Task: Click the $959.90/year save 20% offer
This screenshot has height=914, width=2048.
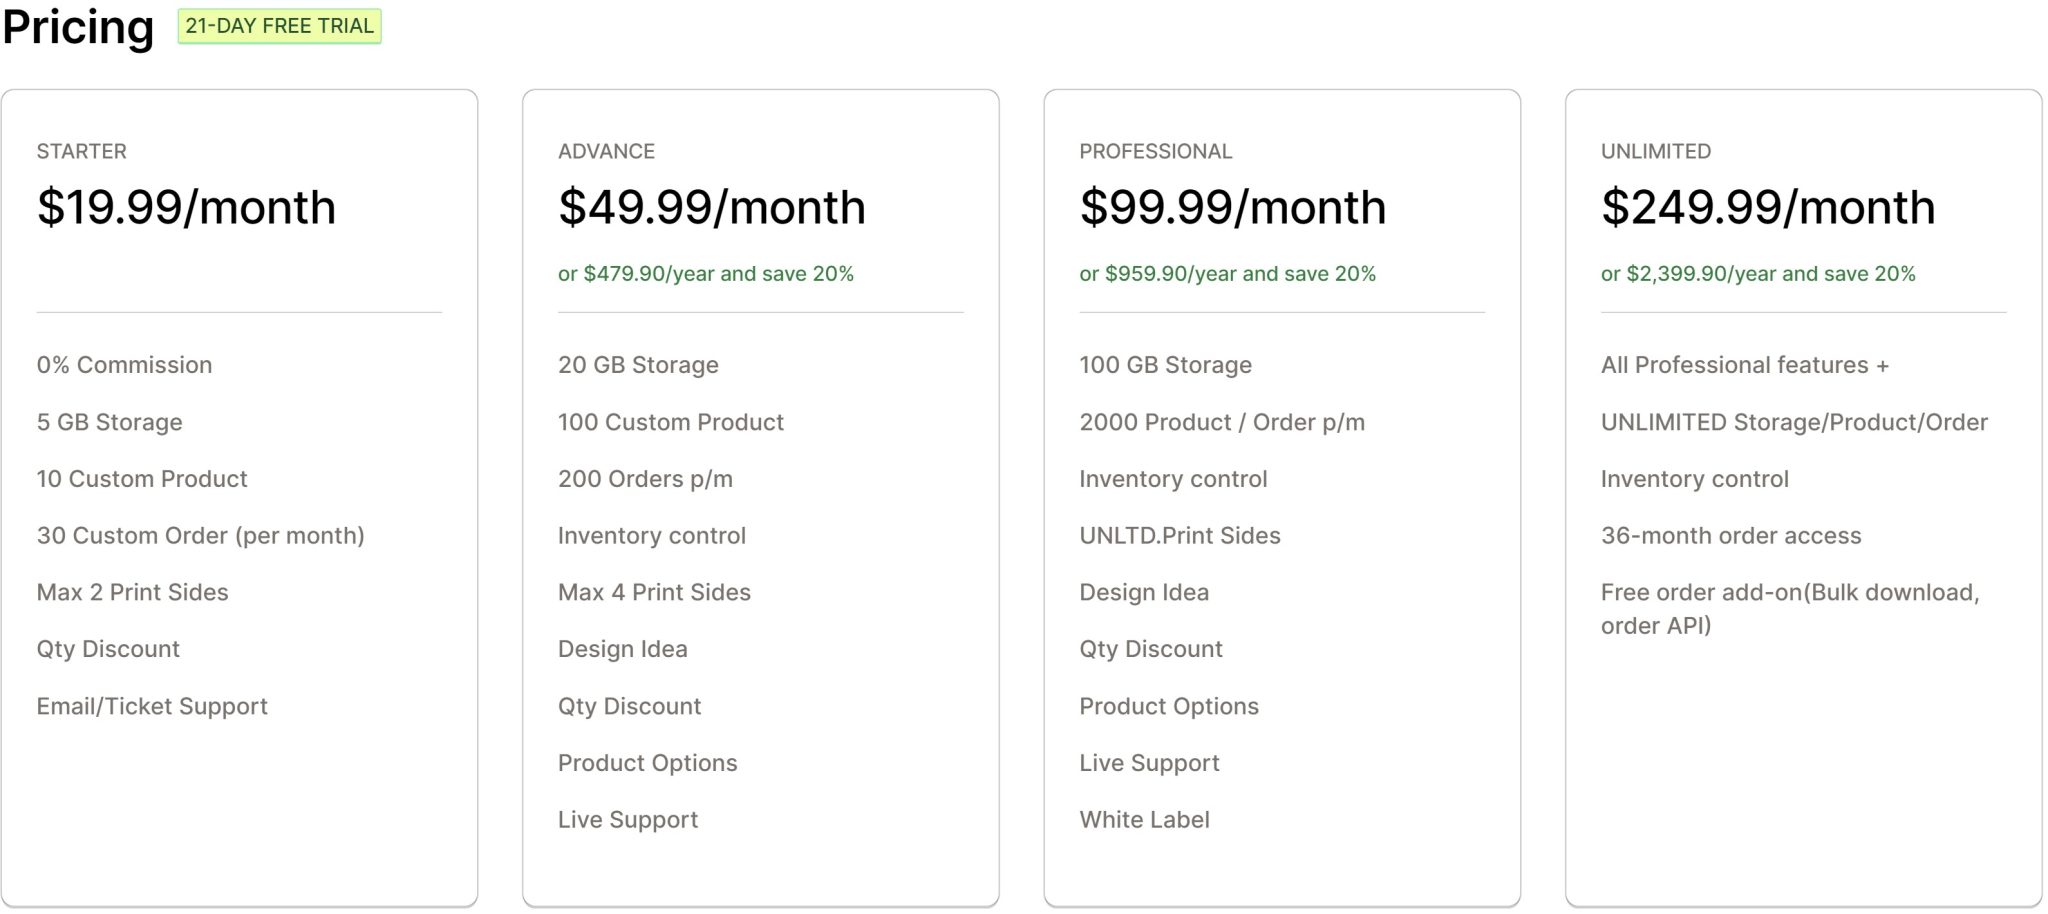Action: (x=1227, y=273)
